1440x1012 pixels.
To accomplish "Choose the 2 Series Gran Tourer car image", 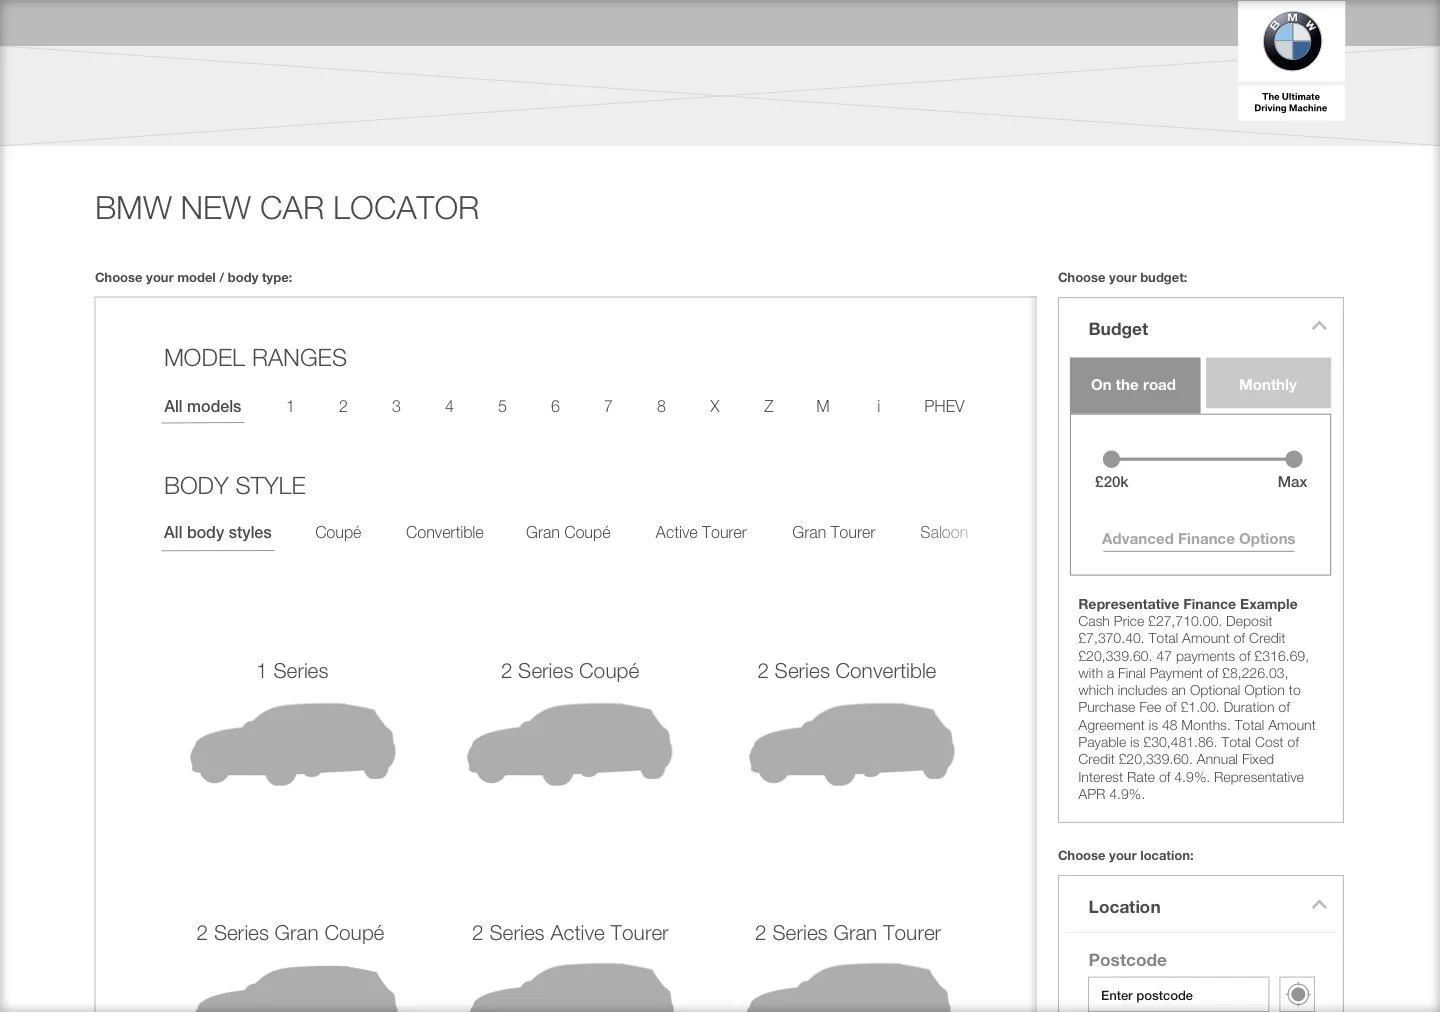I will (x=848, y=989).
